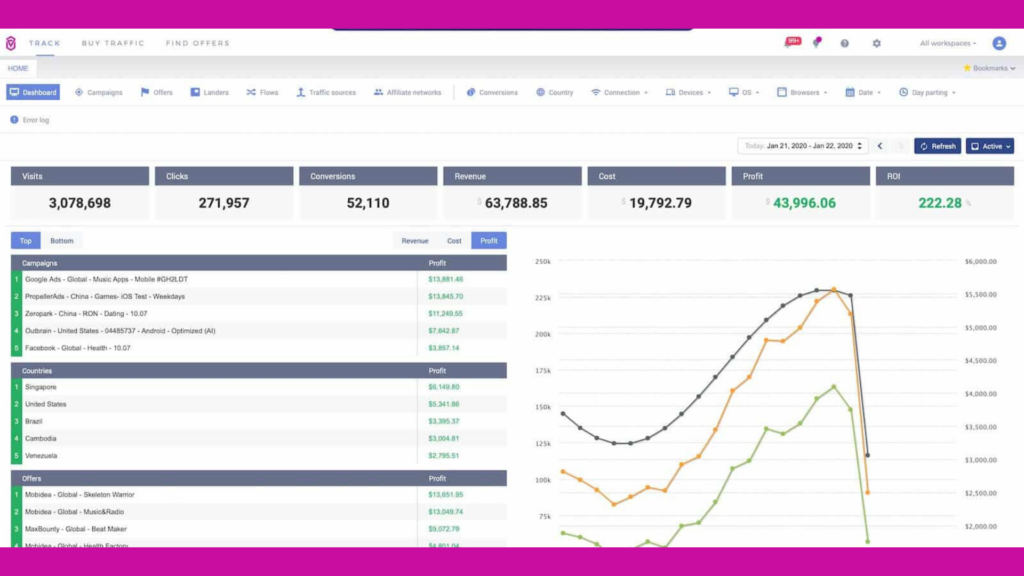Open the Country report

coord(555,93)
